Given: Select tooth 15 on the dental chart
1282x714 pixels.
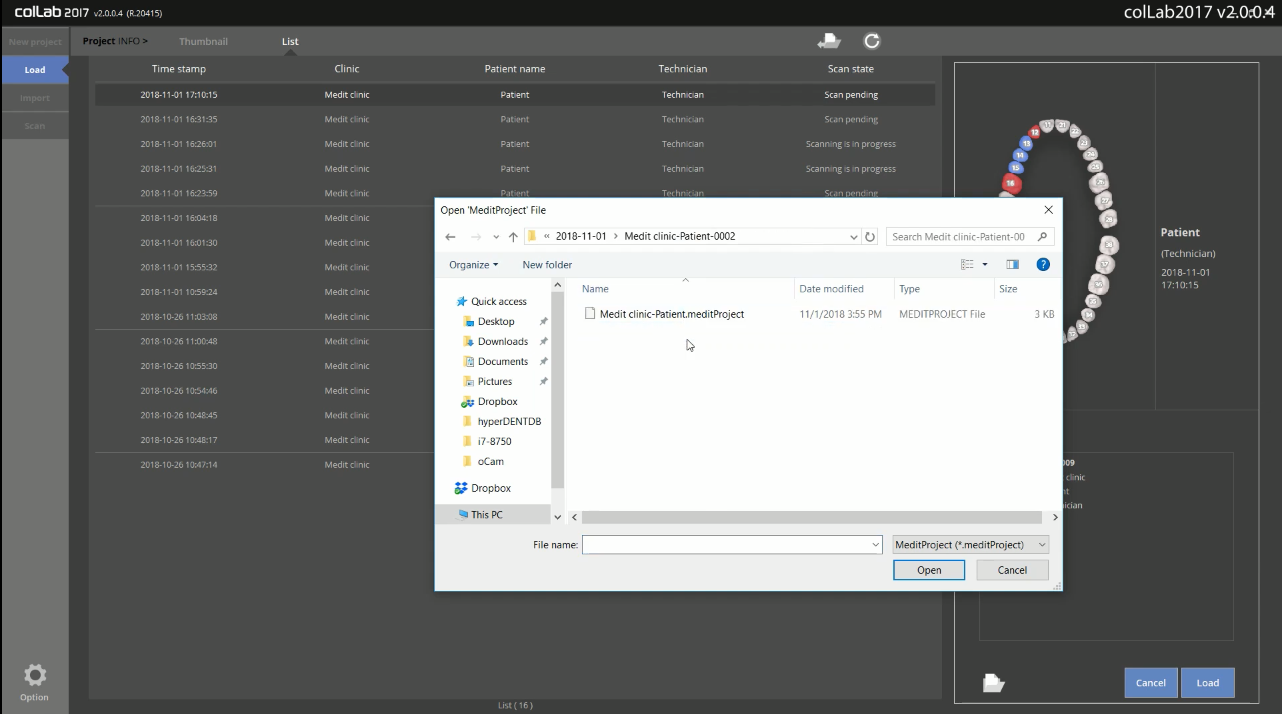Looking at the screenshot, I should point(1015,167).
